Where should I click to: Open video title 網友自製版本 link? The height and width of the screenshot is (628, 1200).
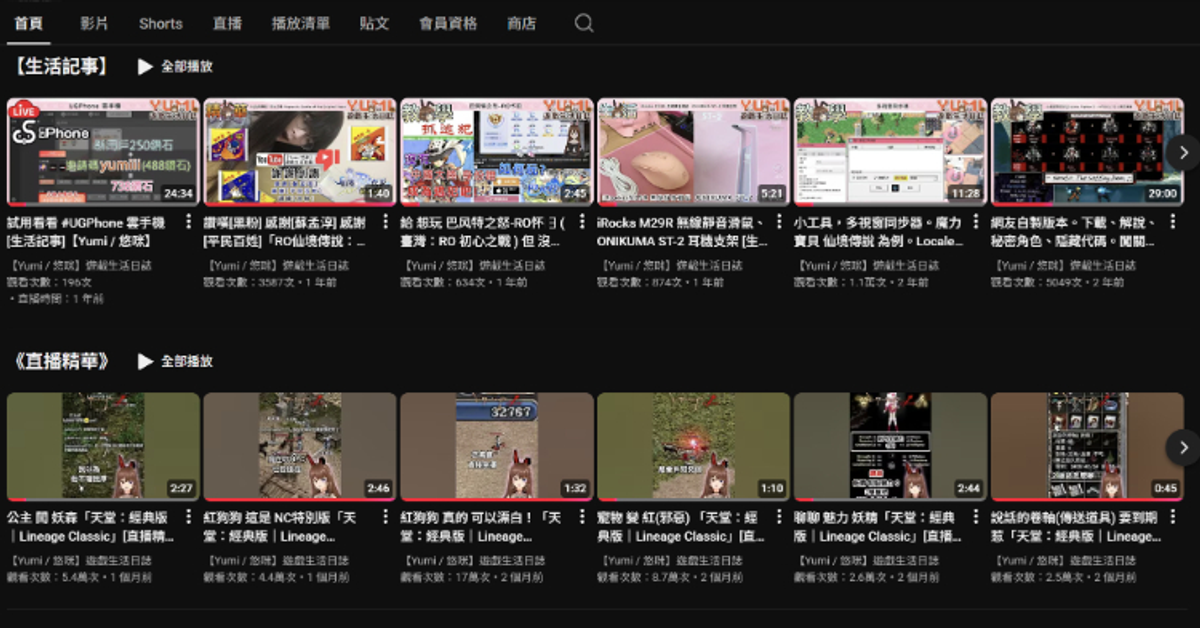pos(1075,231)
